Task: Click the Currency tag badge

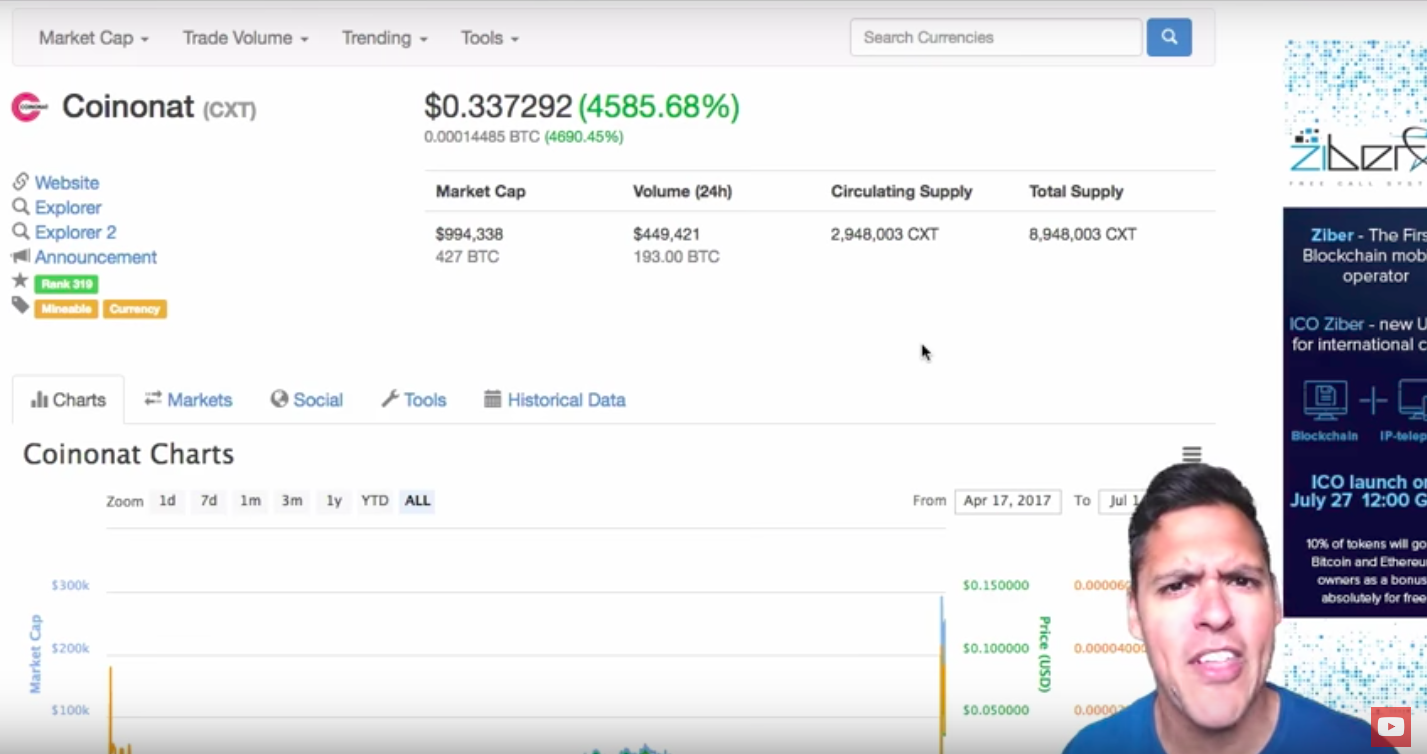Action: click(x=134, y=309)
